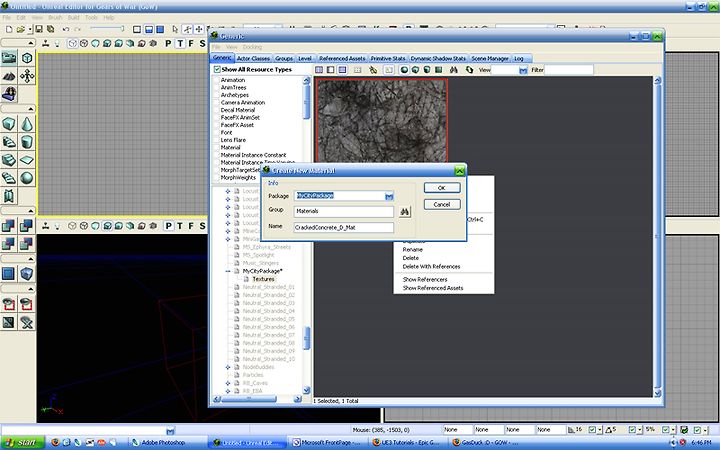Select the Cube brush builder
The height and width of the screenshot is (450, 720).
(x=9, y=124)
